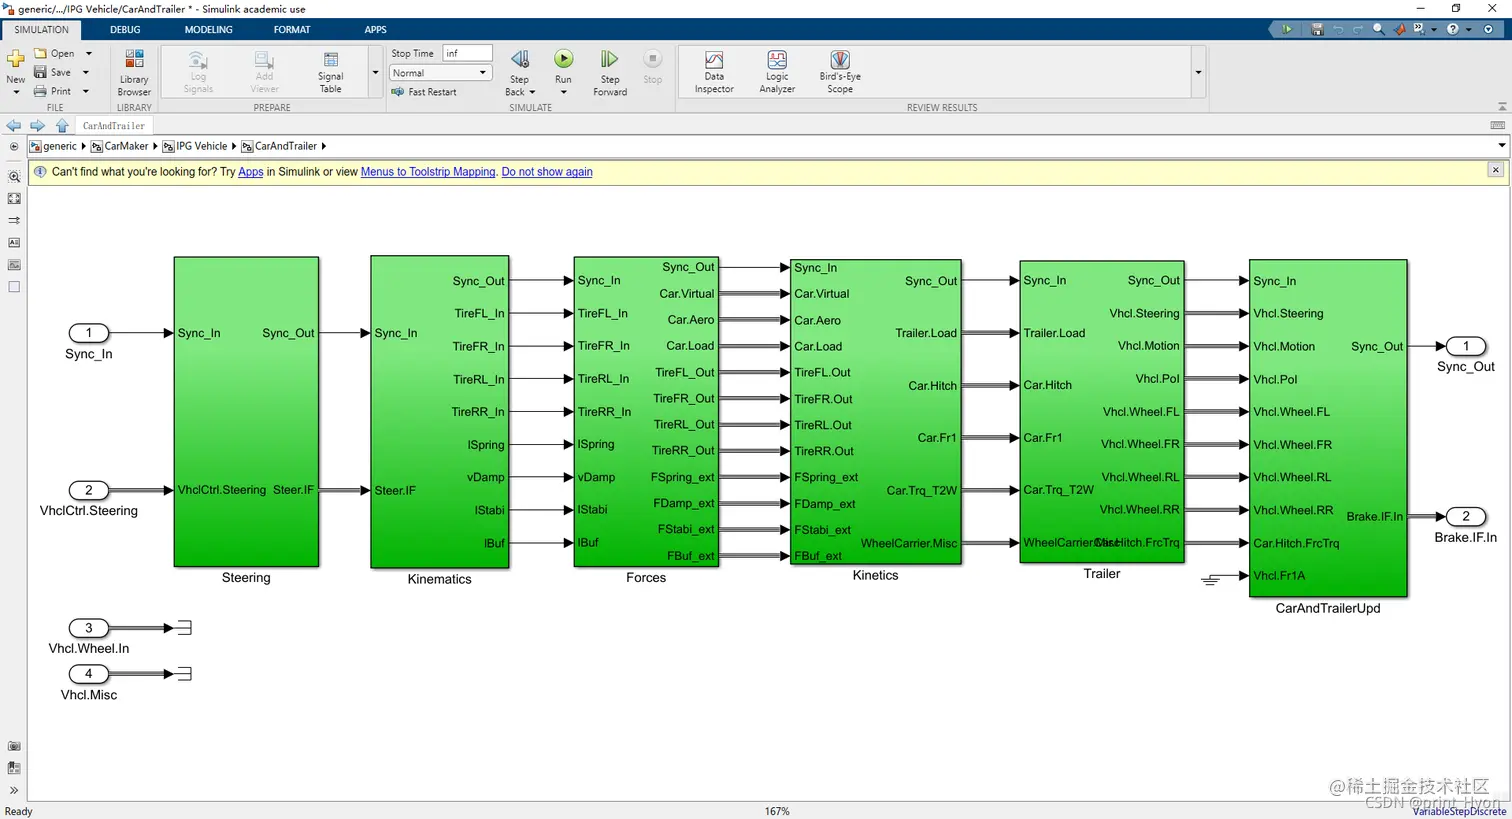1512x819 pixels.
Task: Click the Step Forward button
Action: pyautogui.click(x=610, y=72)
